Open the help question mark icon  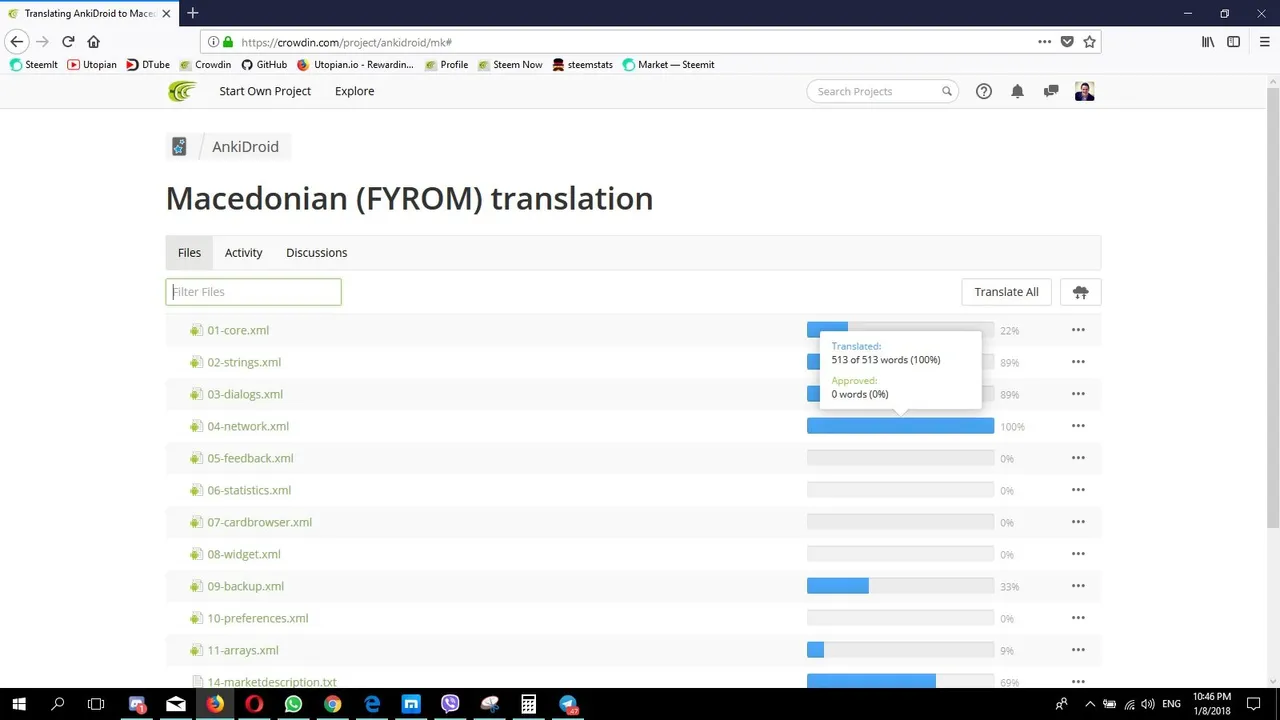click(984, 91)
